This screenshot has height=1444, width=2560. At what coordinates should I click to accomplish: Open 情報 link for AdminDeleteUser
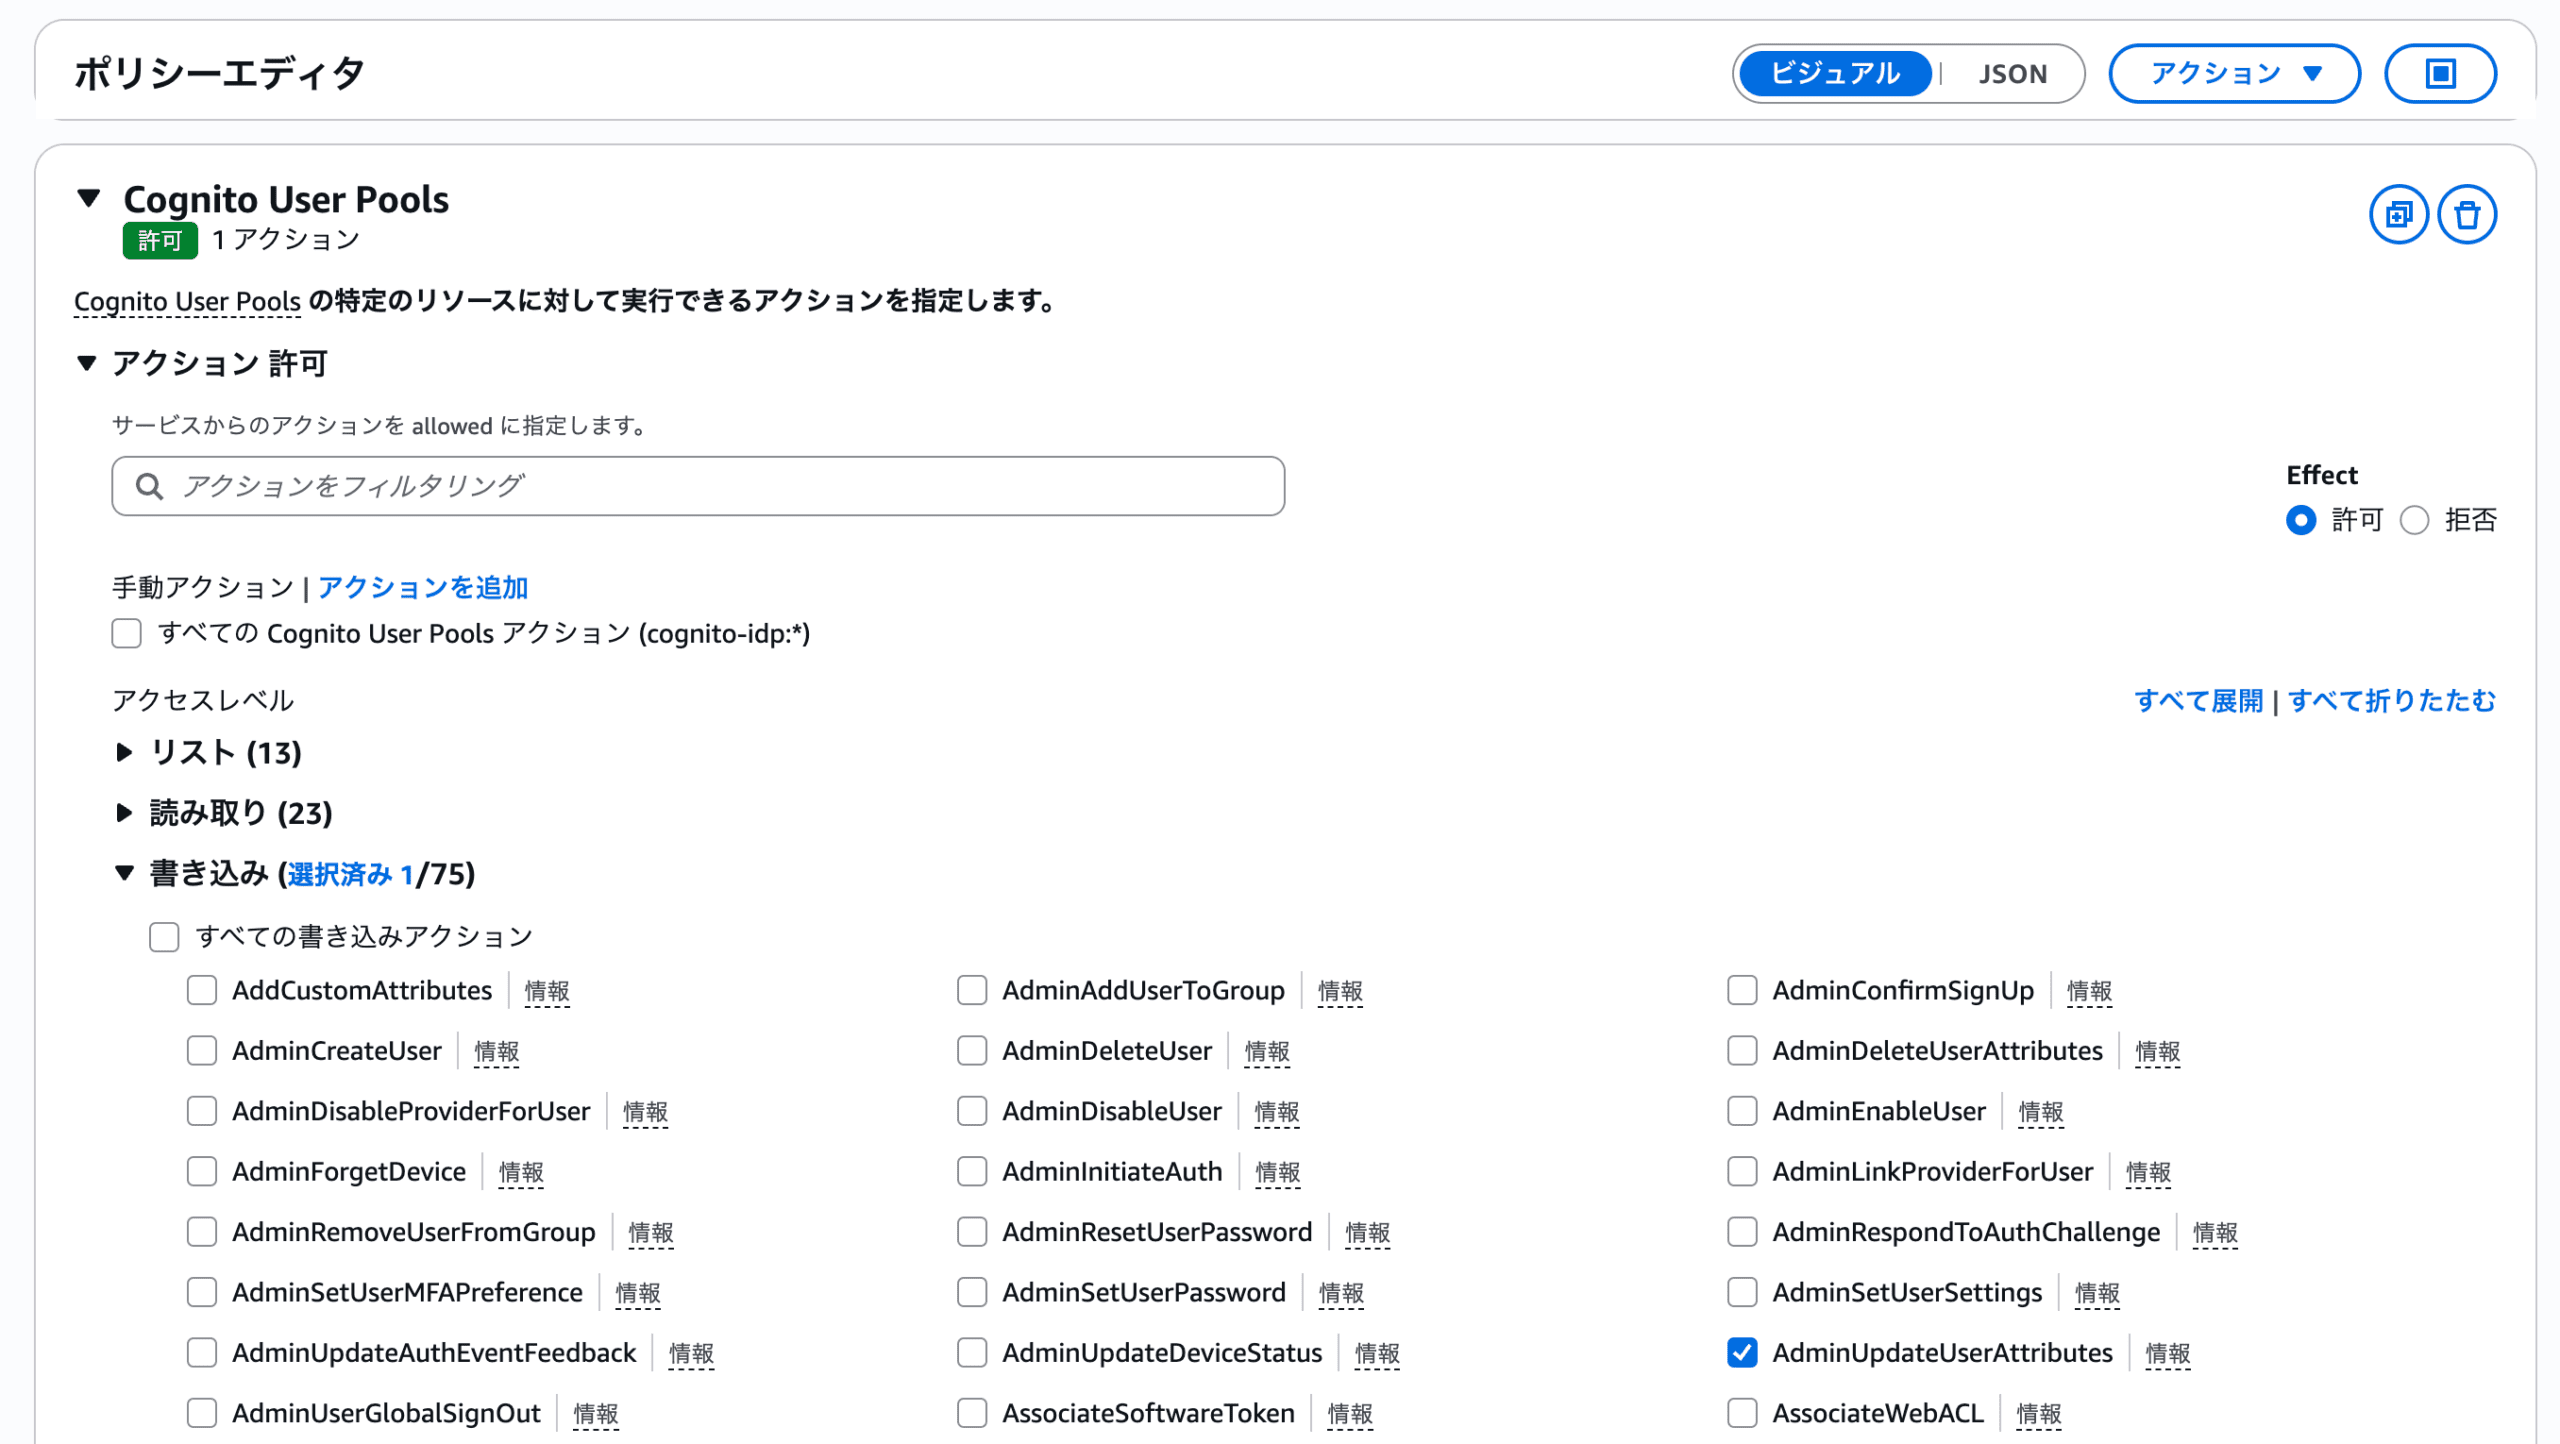[1267, 1052]
